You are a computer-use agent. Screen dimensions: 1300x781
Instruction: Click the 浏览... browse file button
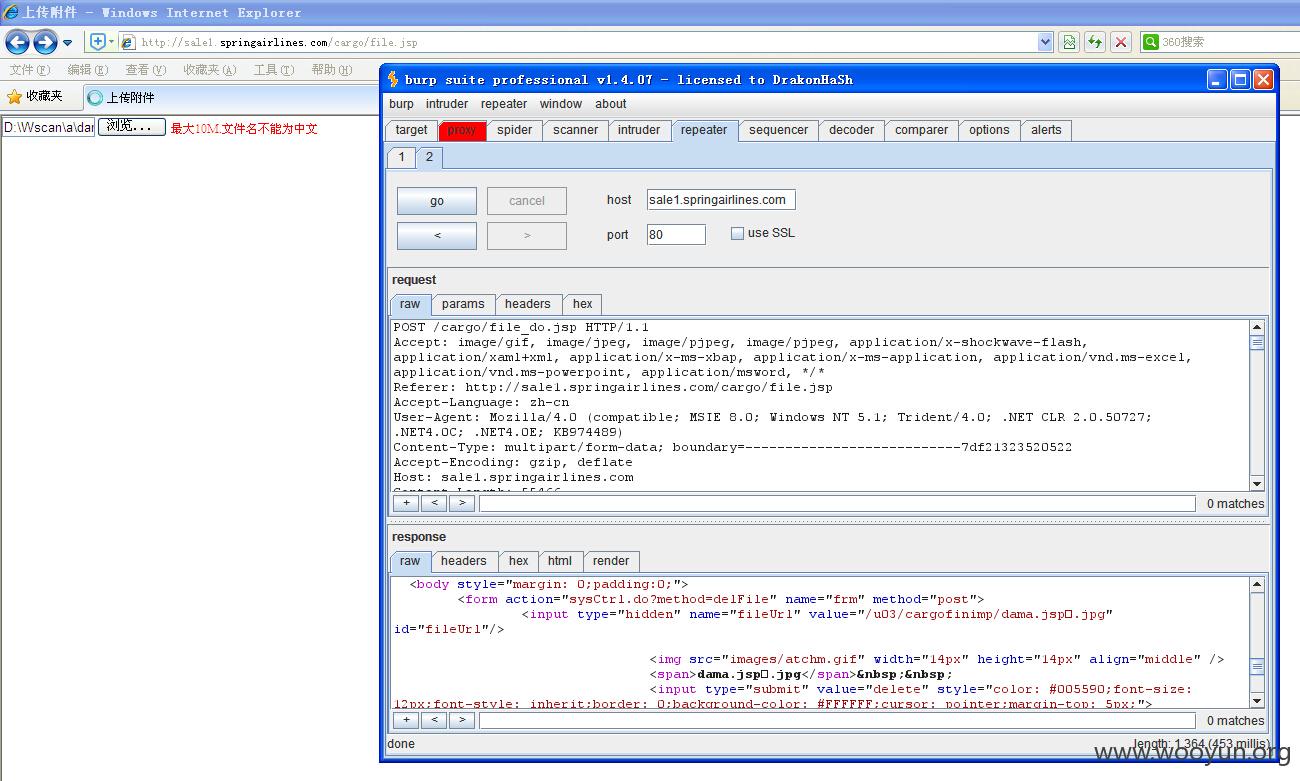point(131,127)
